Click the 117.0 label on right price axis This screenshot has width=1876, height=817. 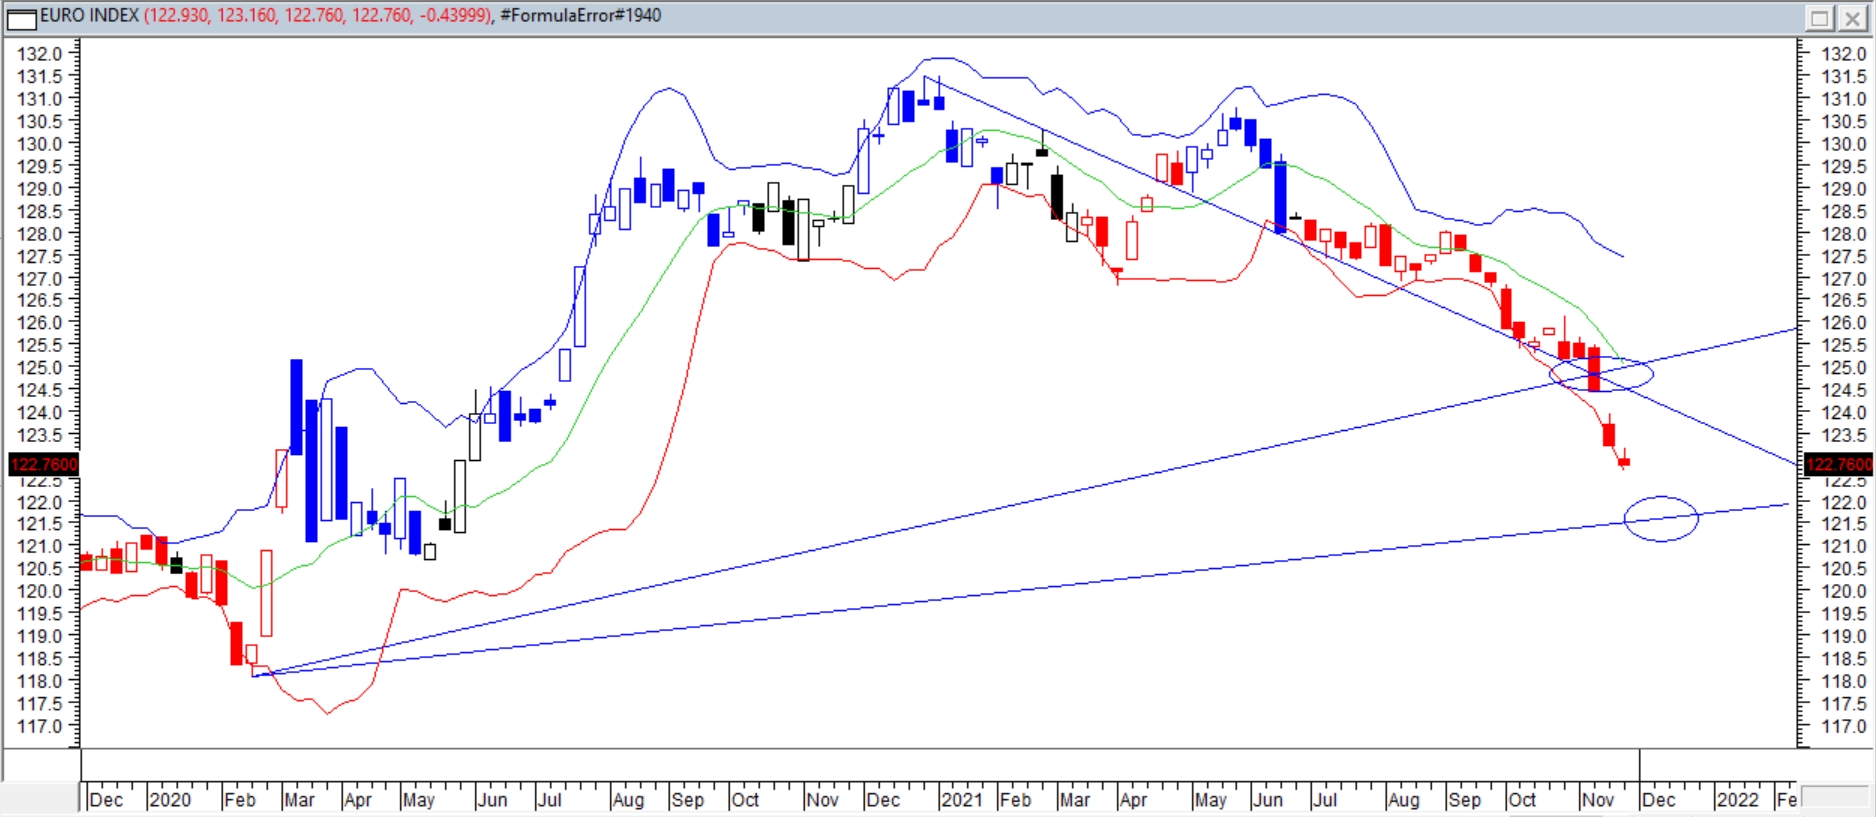tap(1844, 726)
